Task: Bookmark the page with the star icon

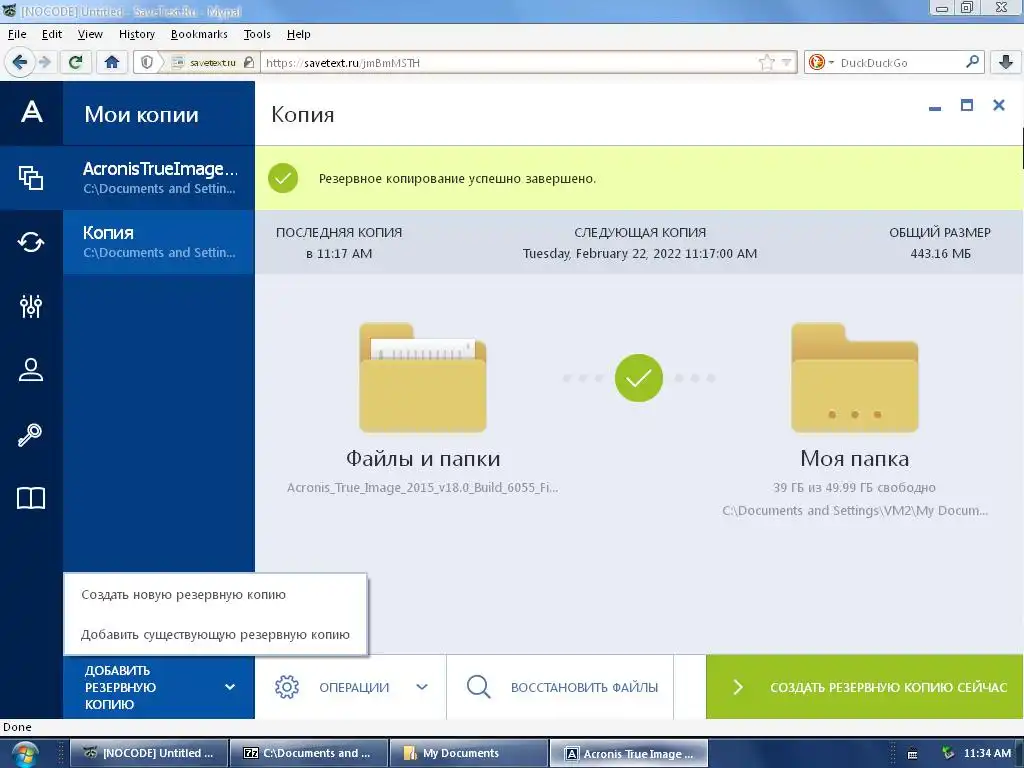Action: [767, 62]
